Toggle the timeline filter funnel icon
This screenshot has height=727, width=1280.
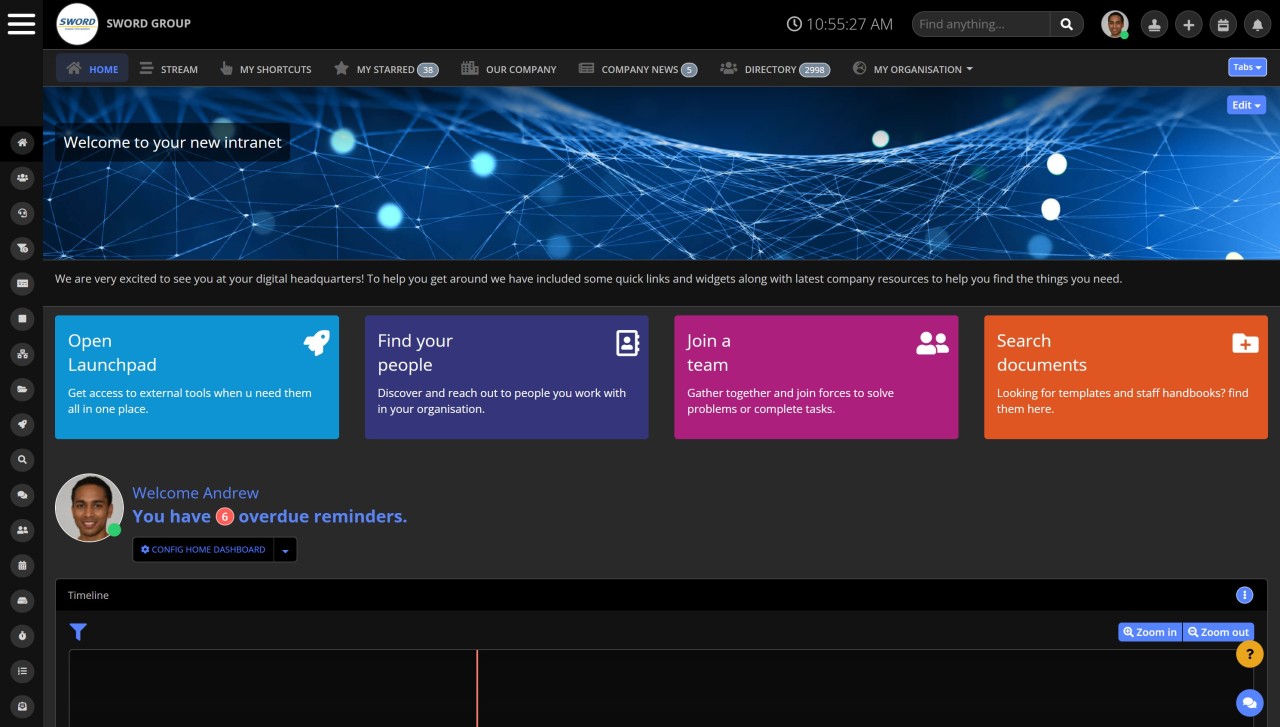pyautogui.click(x=78, y=632)
